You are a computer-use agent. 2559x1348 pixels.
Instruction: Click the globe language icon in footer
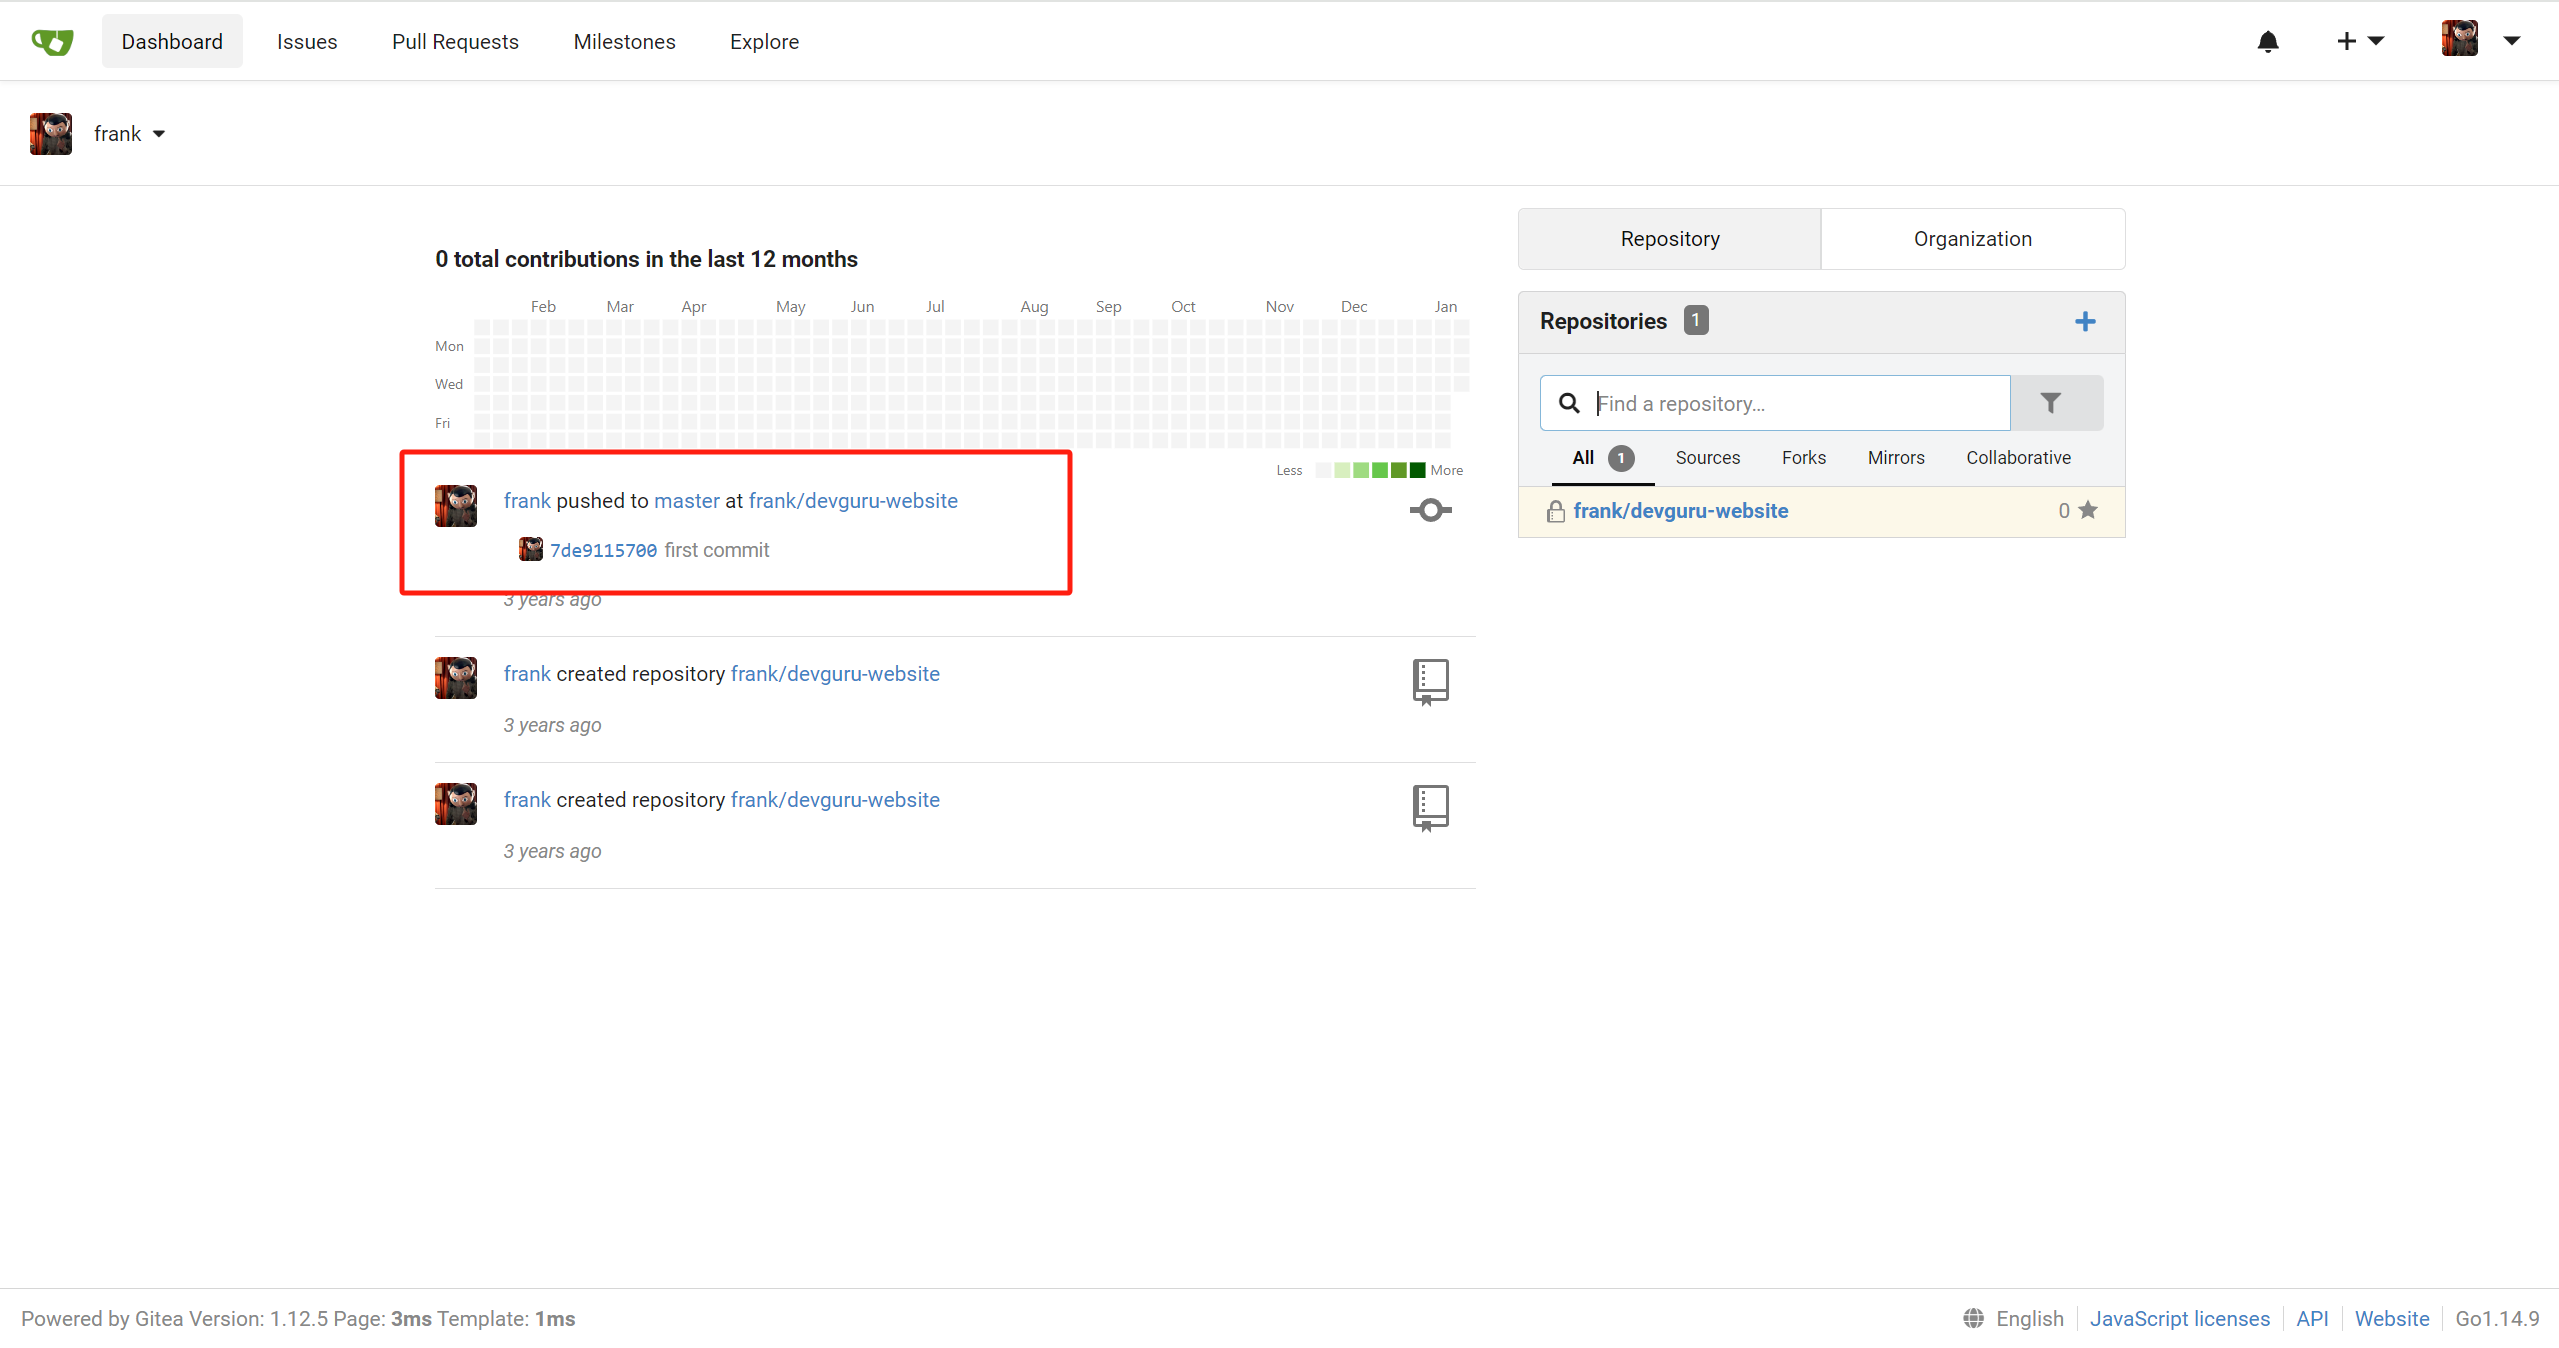(x=1973, y=1318)
